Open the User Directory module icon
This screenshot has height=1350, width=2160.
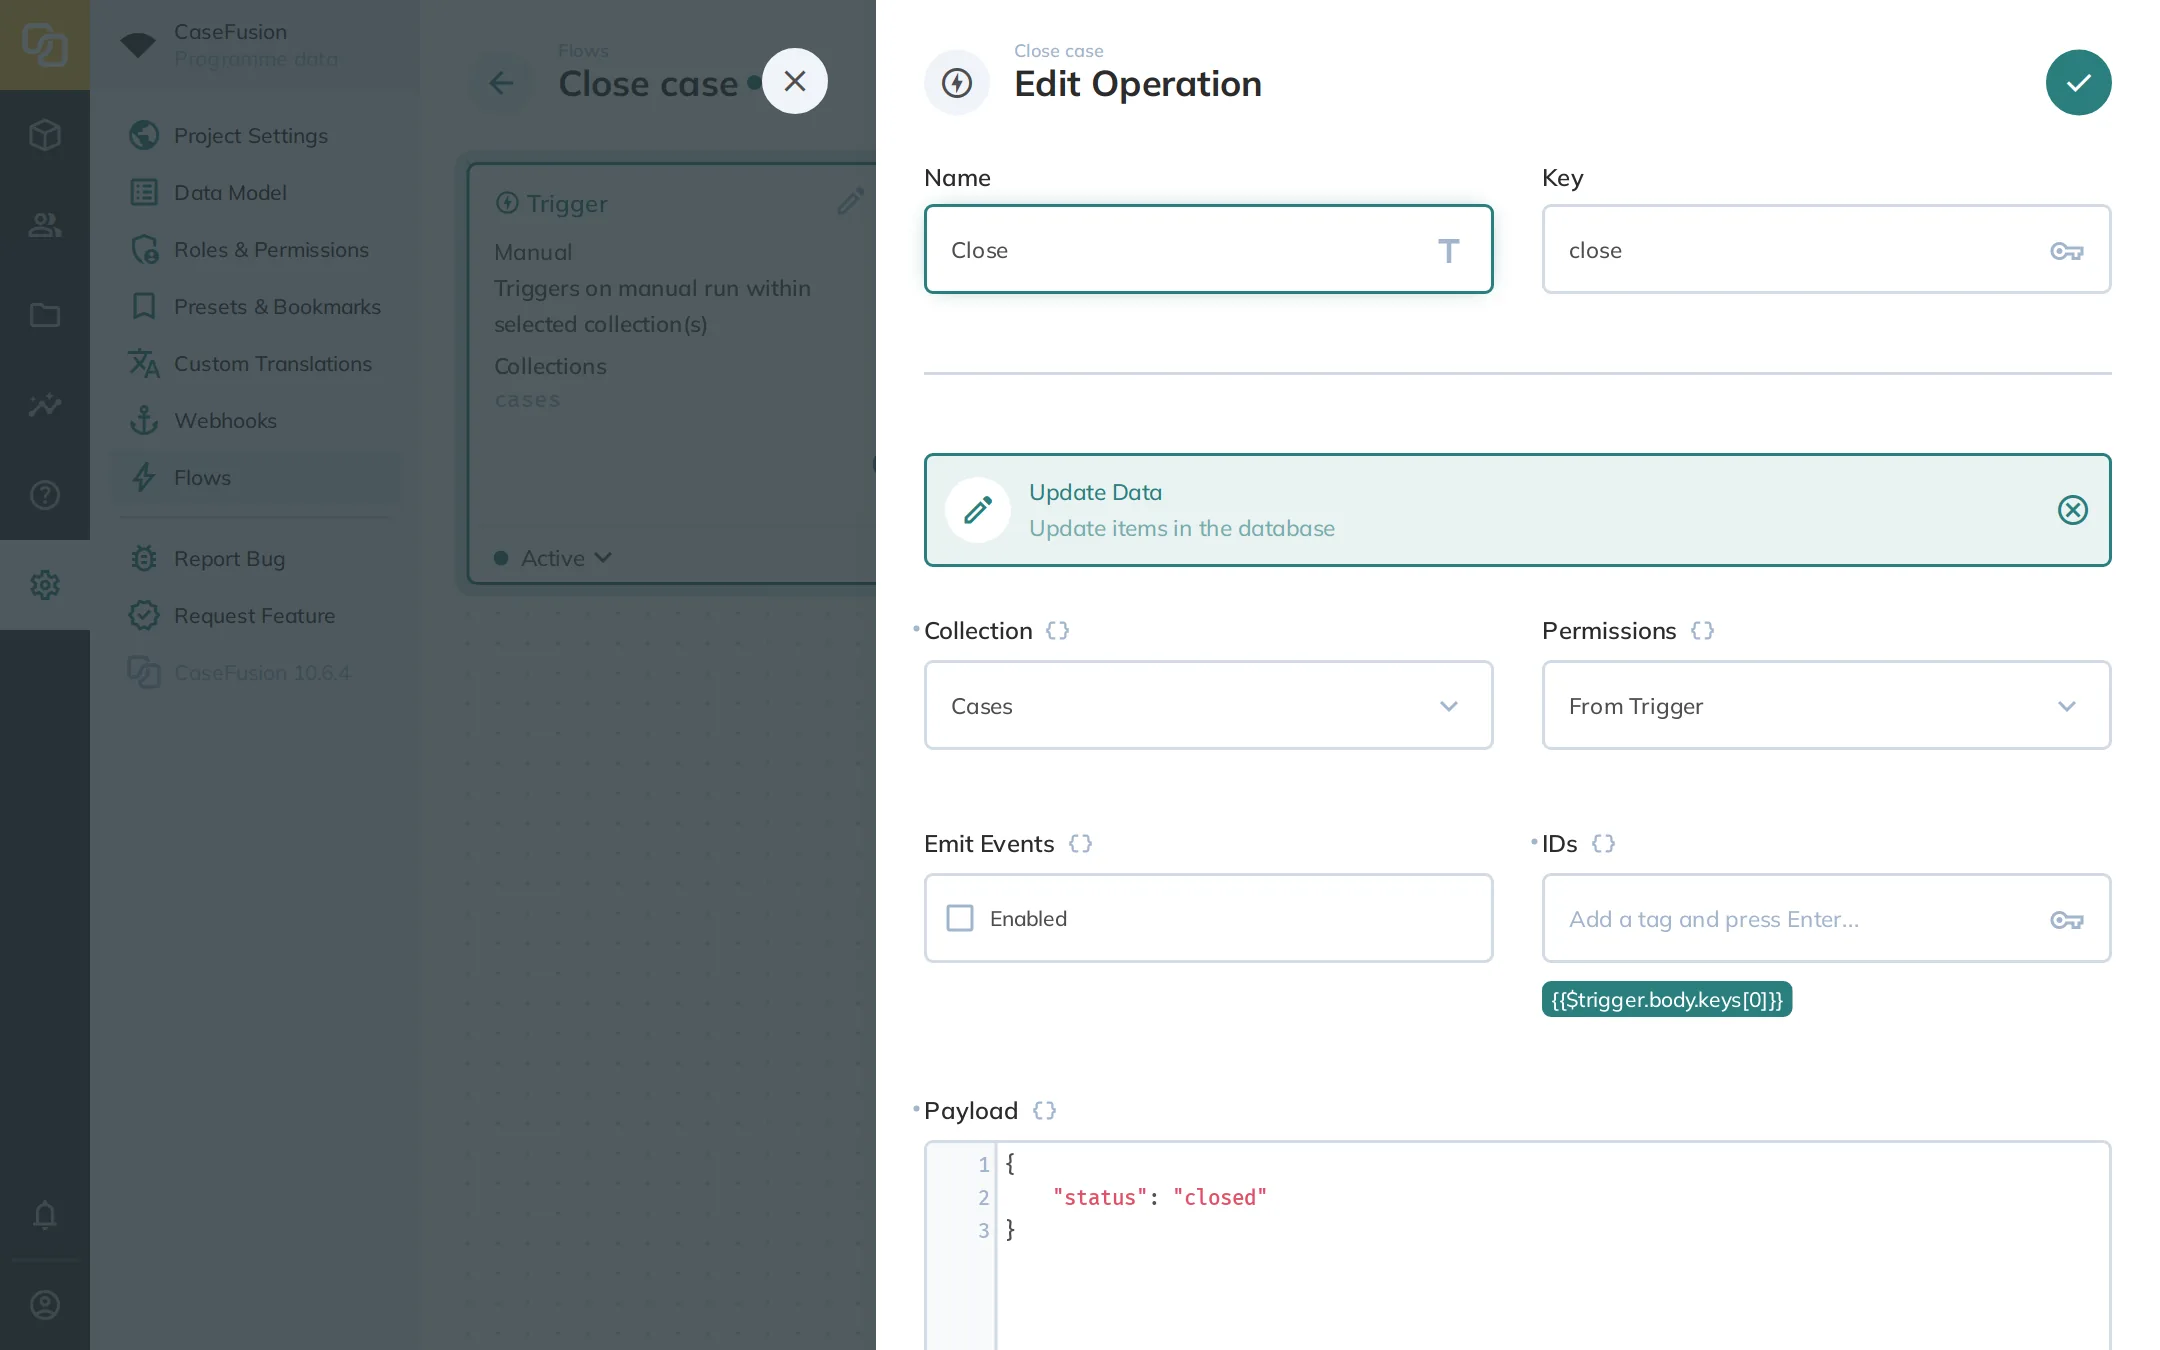[45, 225]
